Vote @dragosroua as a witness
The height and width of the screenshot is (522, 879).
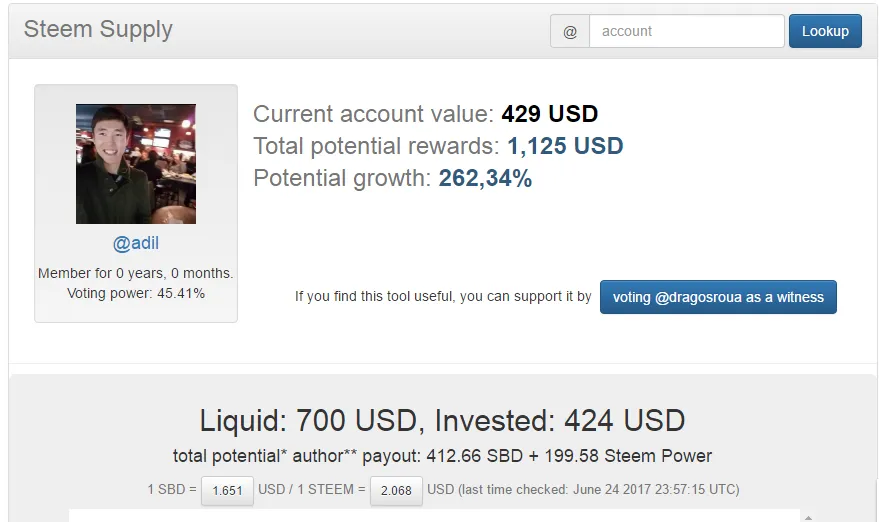click(718, 297)
